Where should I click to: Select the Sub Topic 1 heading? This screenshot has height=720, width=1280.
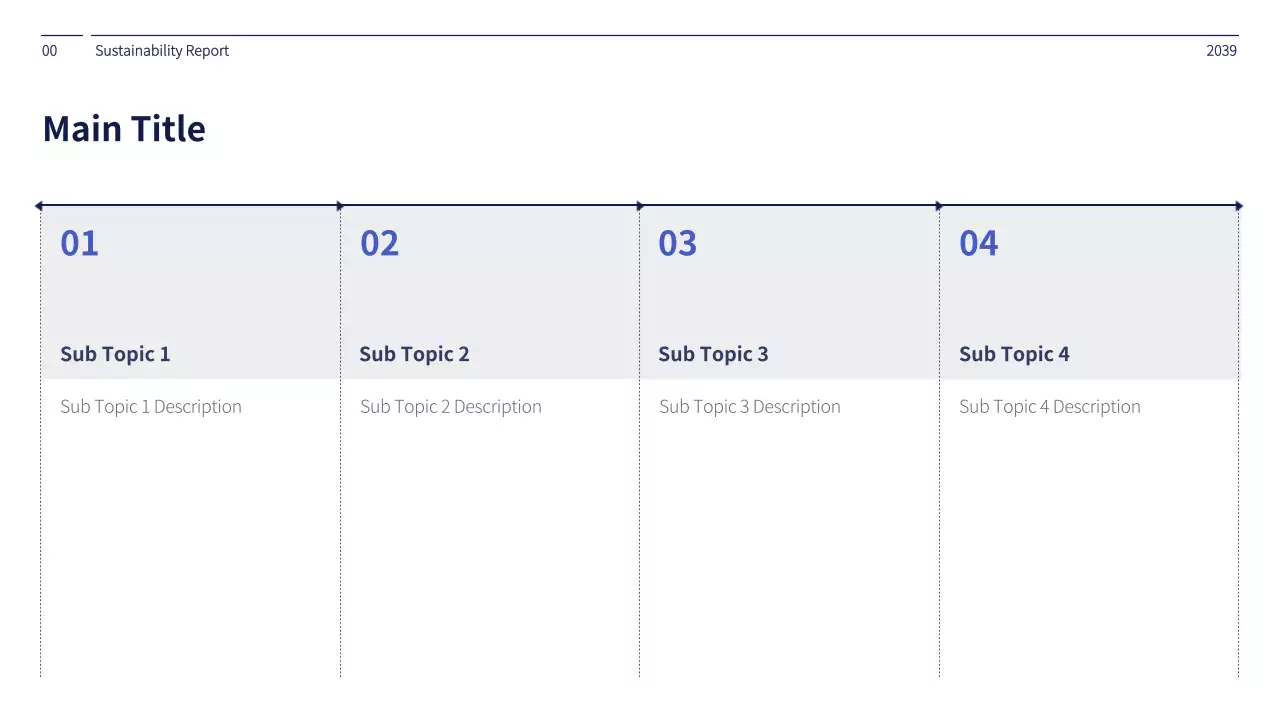tap(115, 354)
